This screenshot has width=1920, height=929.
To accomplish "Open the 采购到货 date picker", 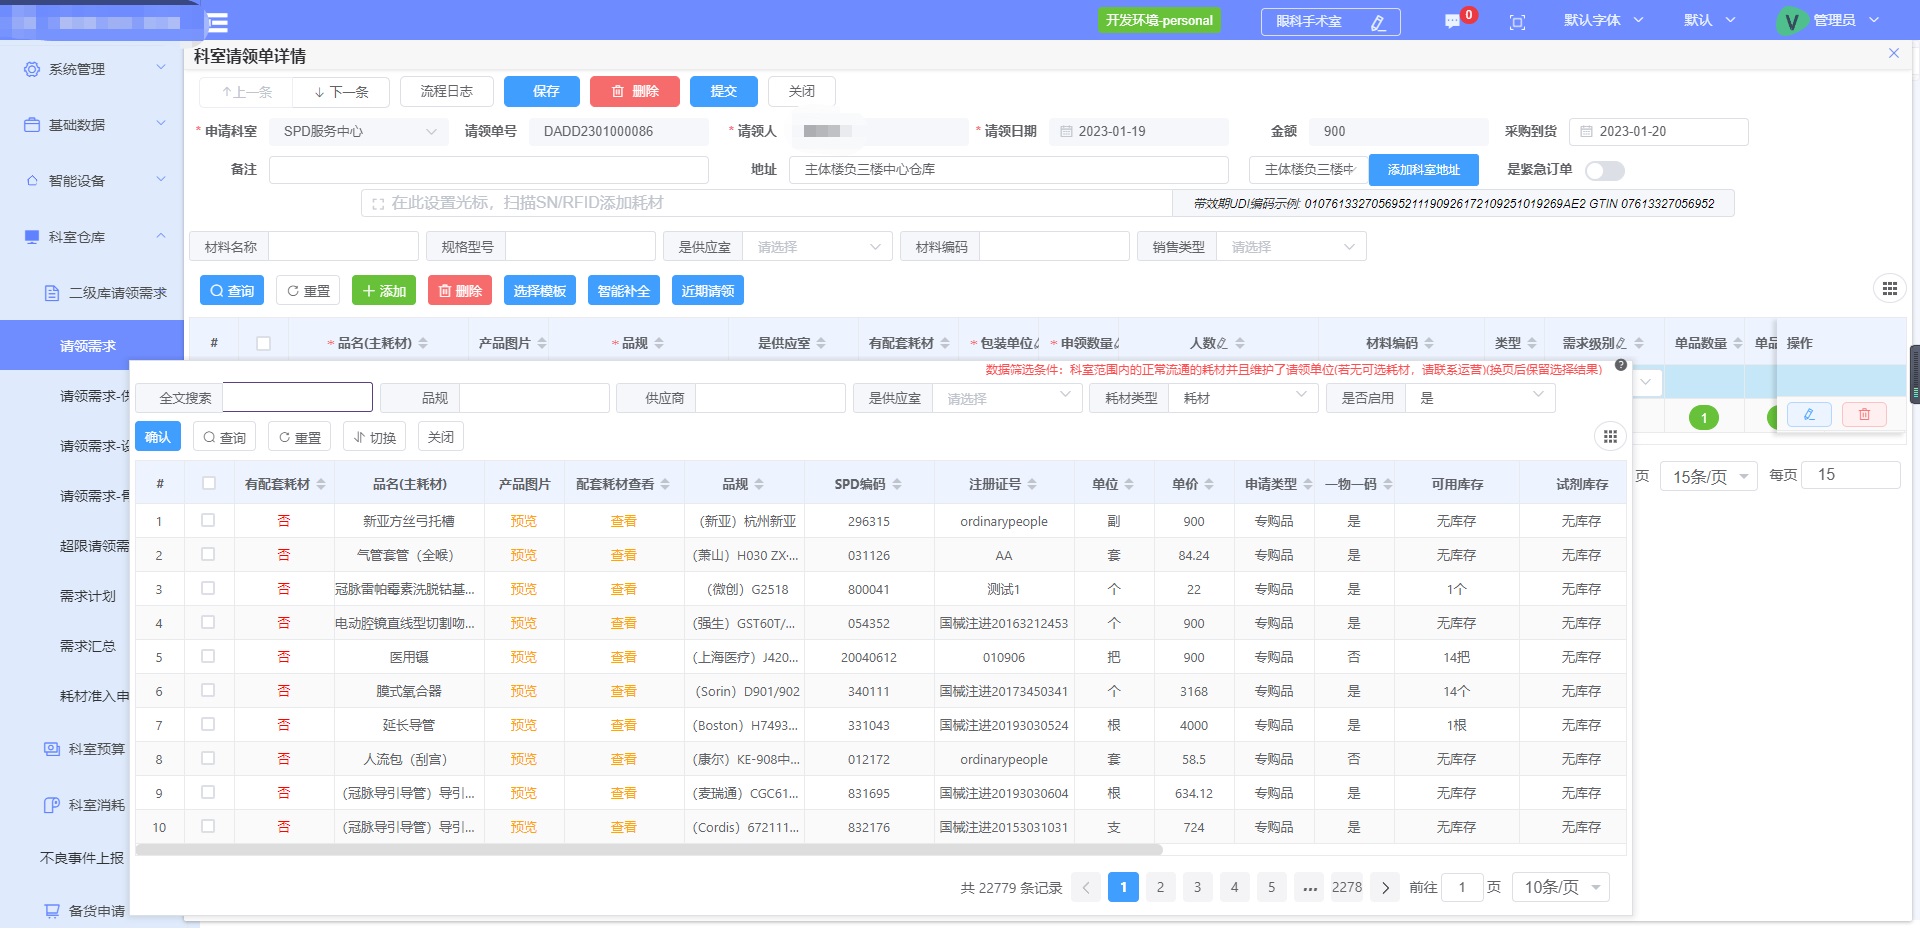I will pos(1658,131).
